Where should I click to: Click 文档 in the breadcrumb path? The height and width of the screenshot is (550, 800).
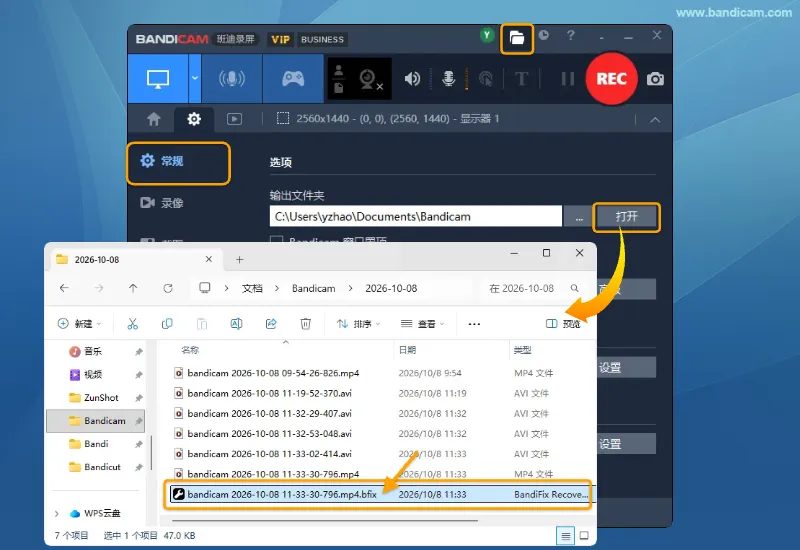click(252, 289)
